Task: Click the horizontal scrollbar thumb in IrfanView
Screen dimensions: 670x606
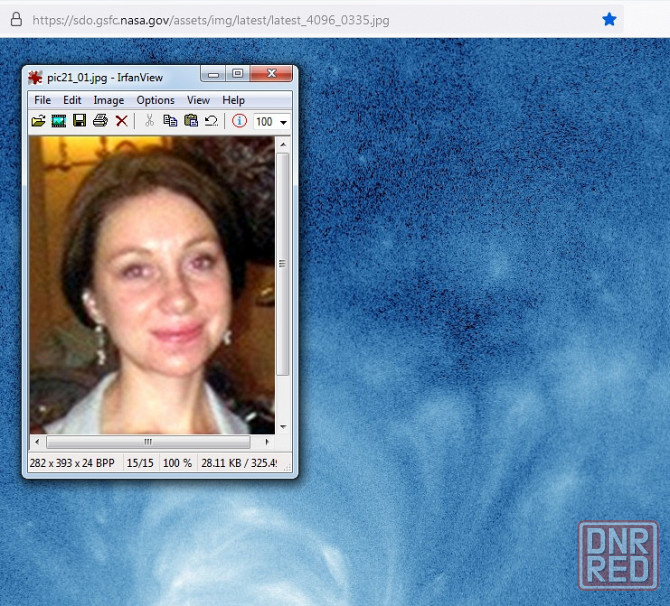Action: tap(148, 441)
